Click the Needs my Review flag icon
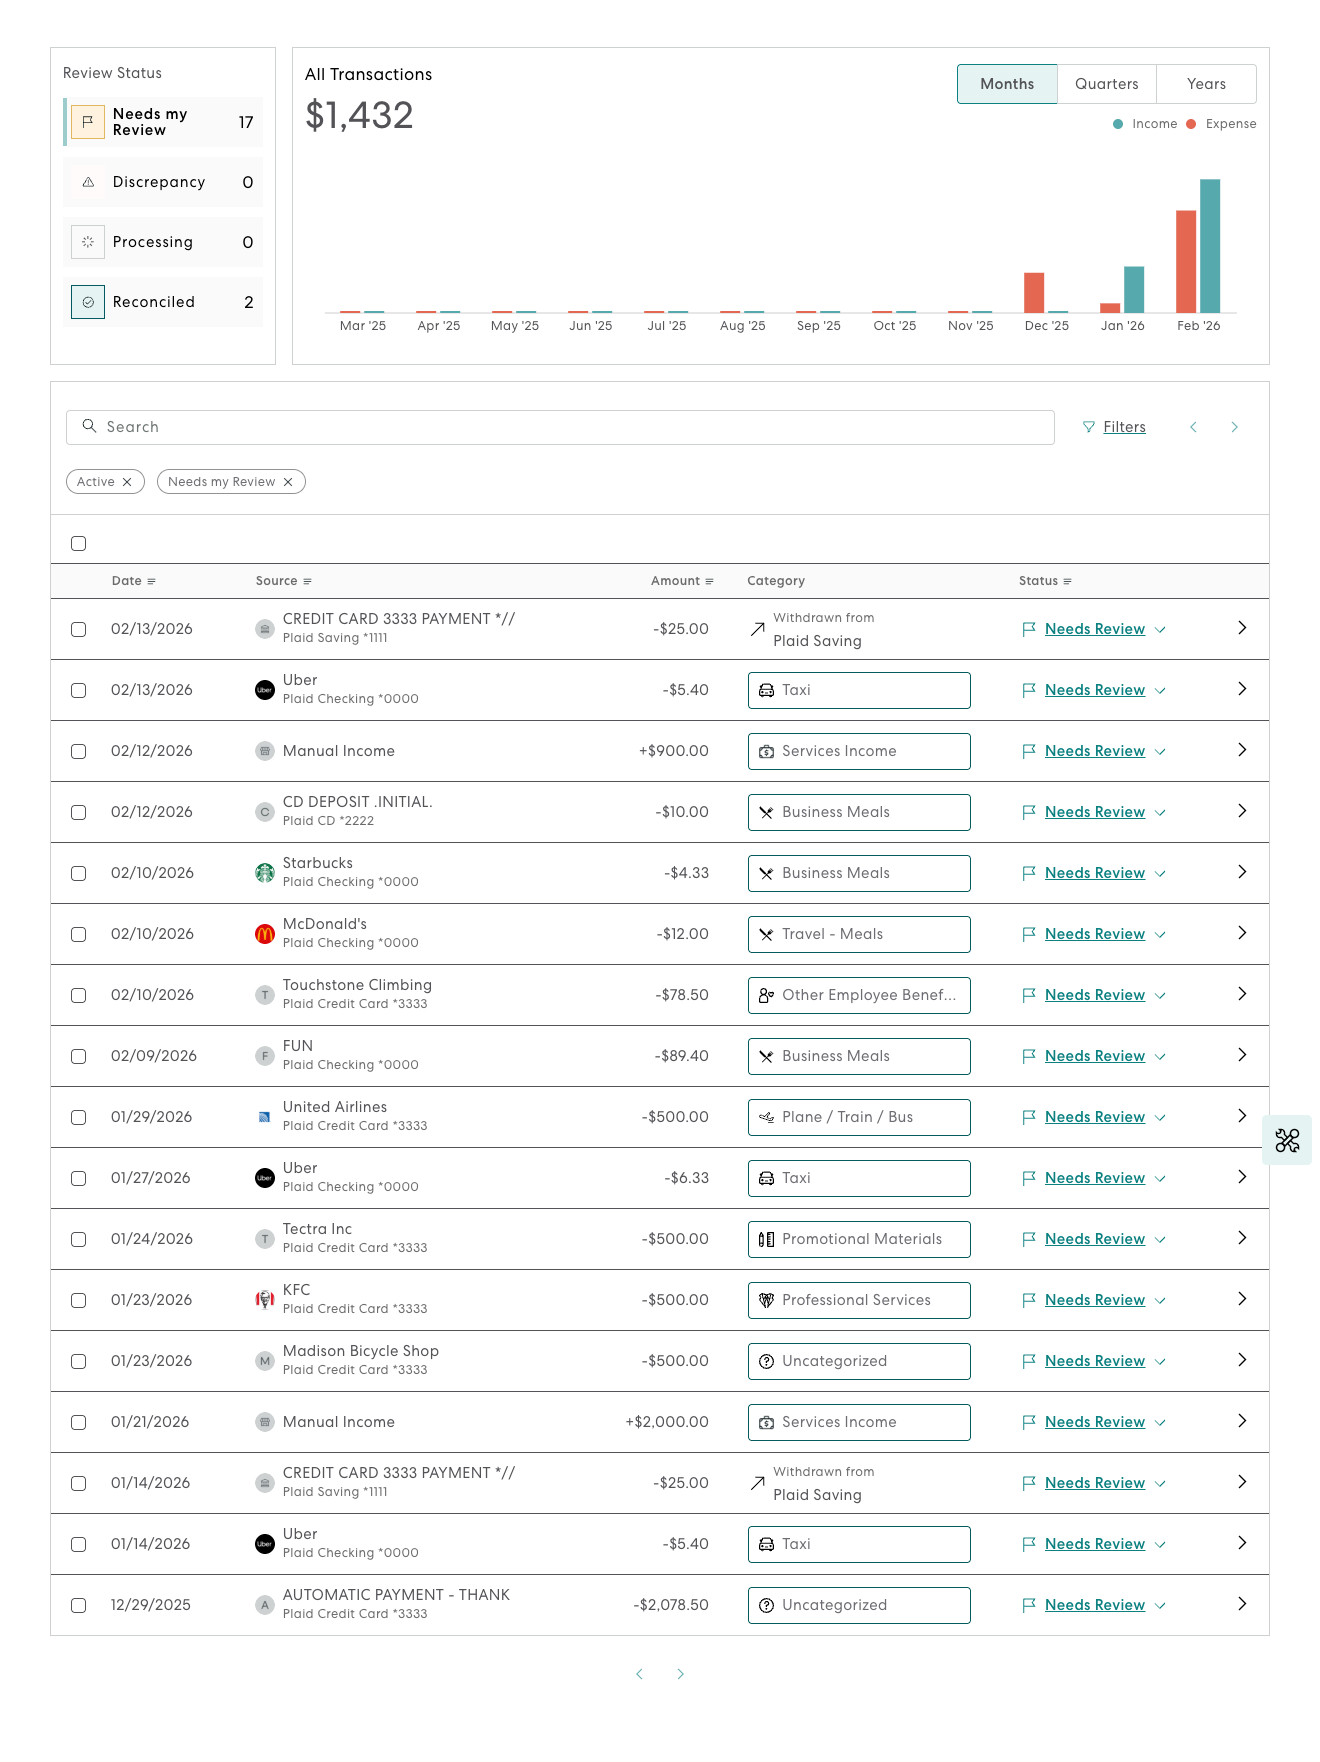The width and height of the screenshot is (1320, 1762). [x=88, y=122]
